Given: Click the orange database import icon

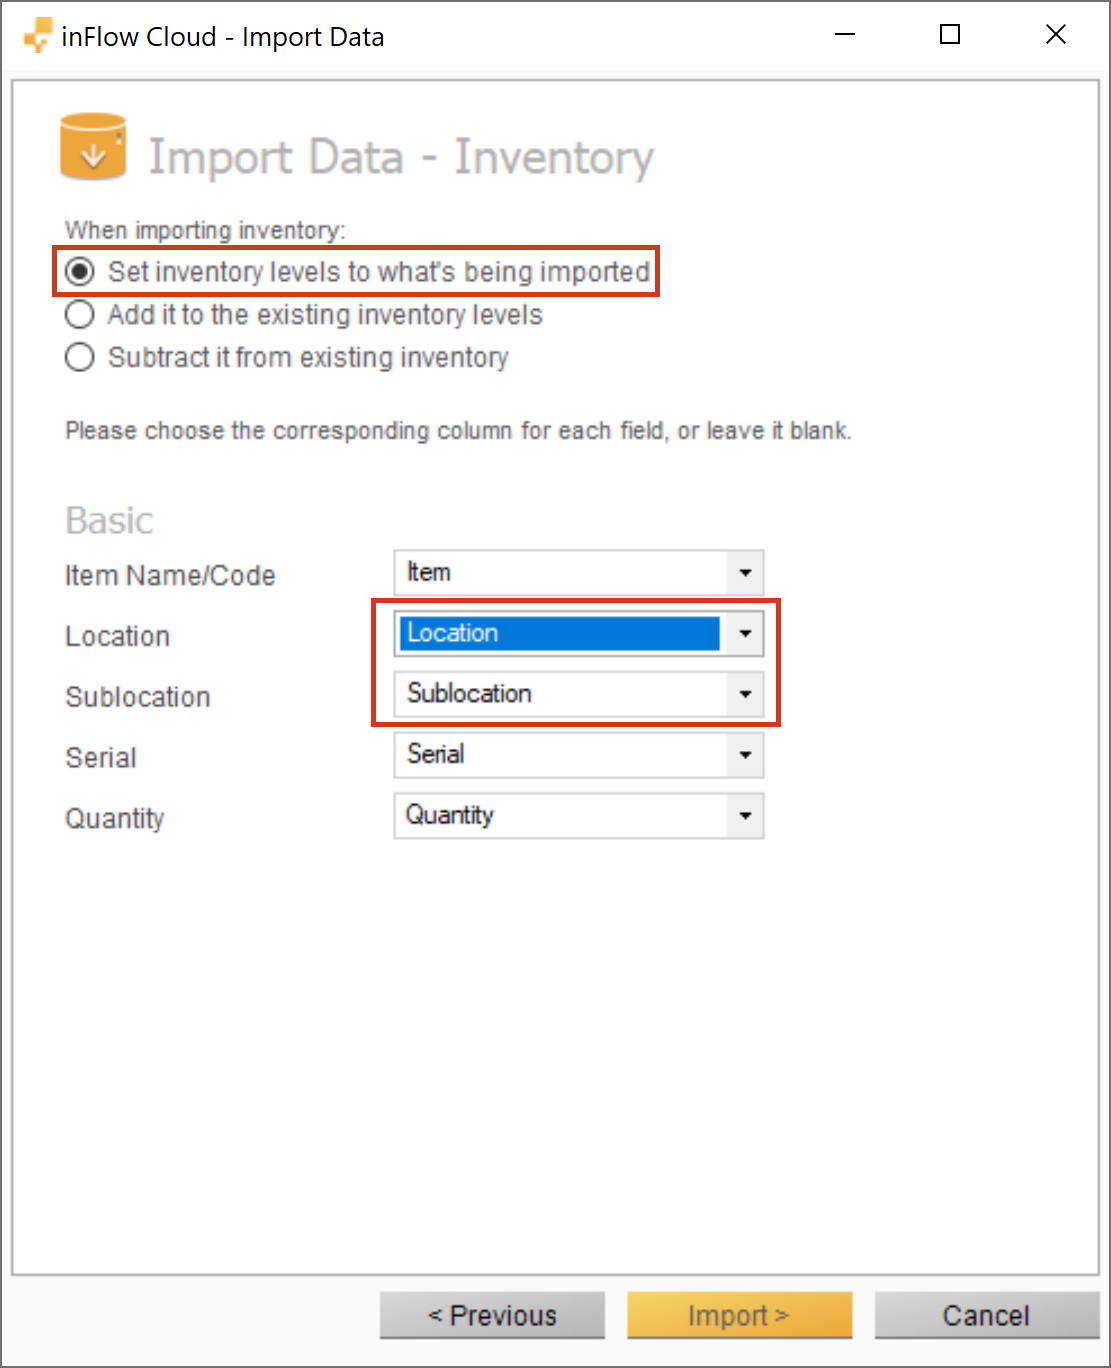Looking at the screenshot, I should pos(93,147).
